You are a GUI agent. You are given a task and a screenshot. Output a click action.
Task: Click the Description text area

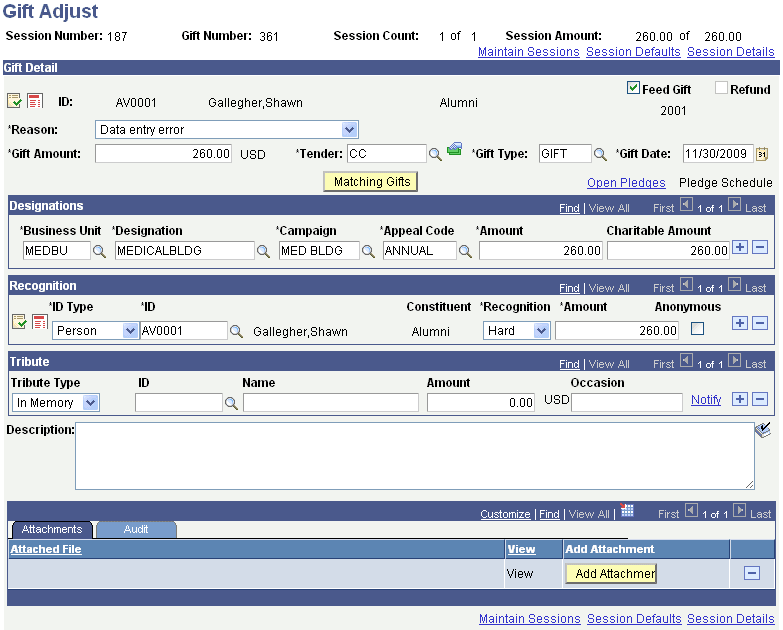coord(415,456)
